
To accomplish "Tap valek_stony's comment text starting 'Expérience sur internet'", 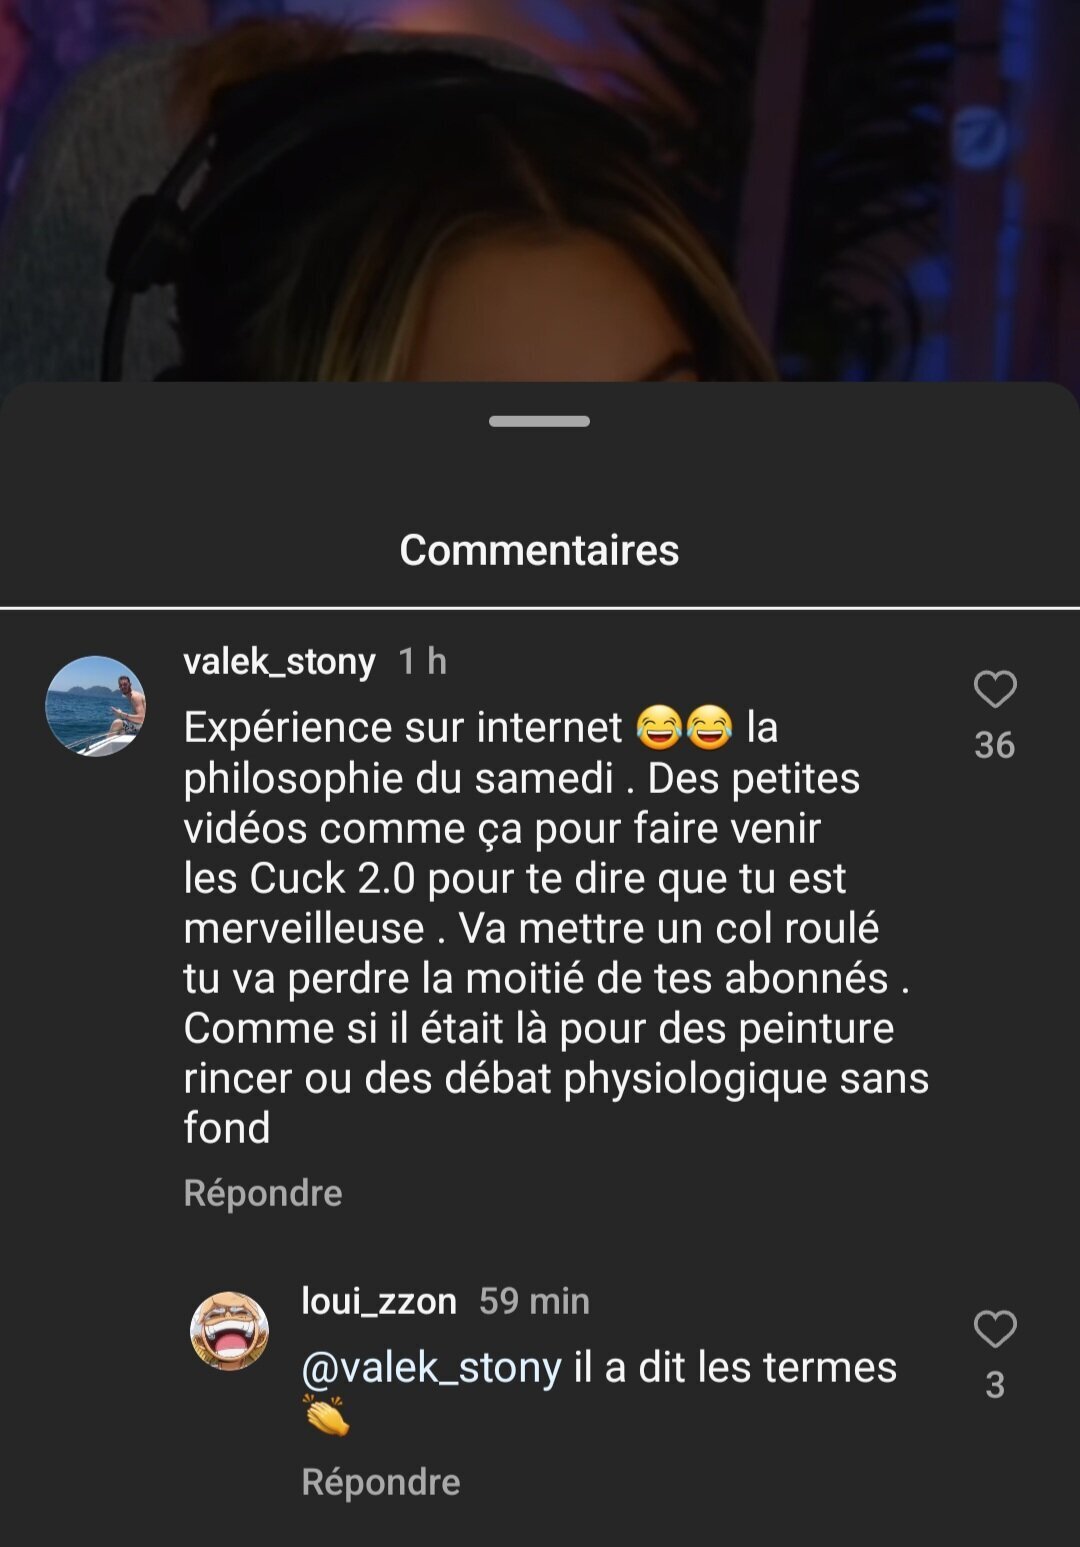I will [x=556, y=928].
